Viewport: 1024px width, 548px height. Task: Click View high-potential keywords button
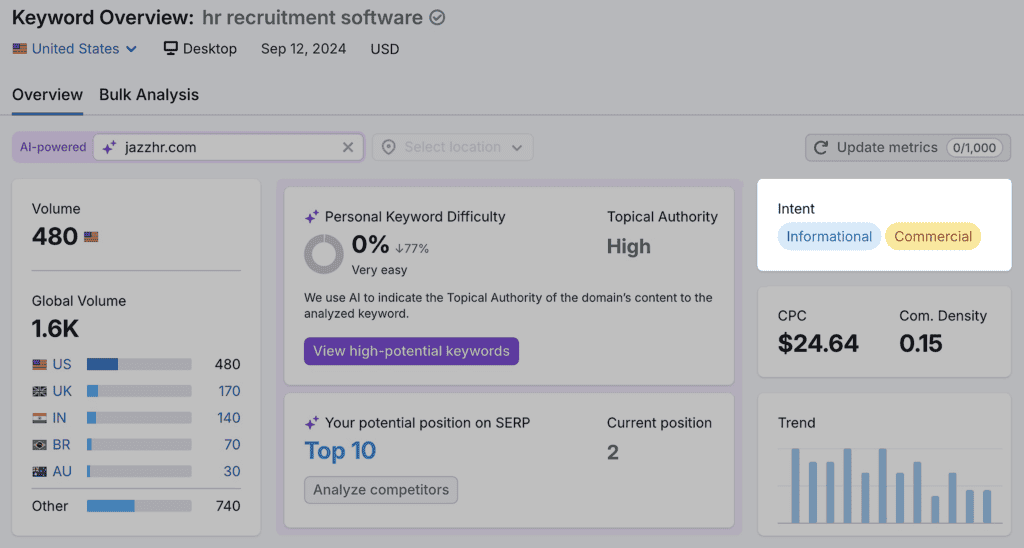pyautogui.click(x=411, y=351)
